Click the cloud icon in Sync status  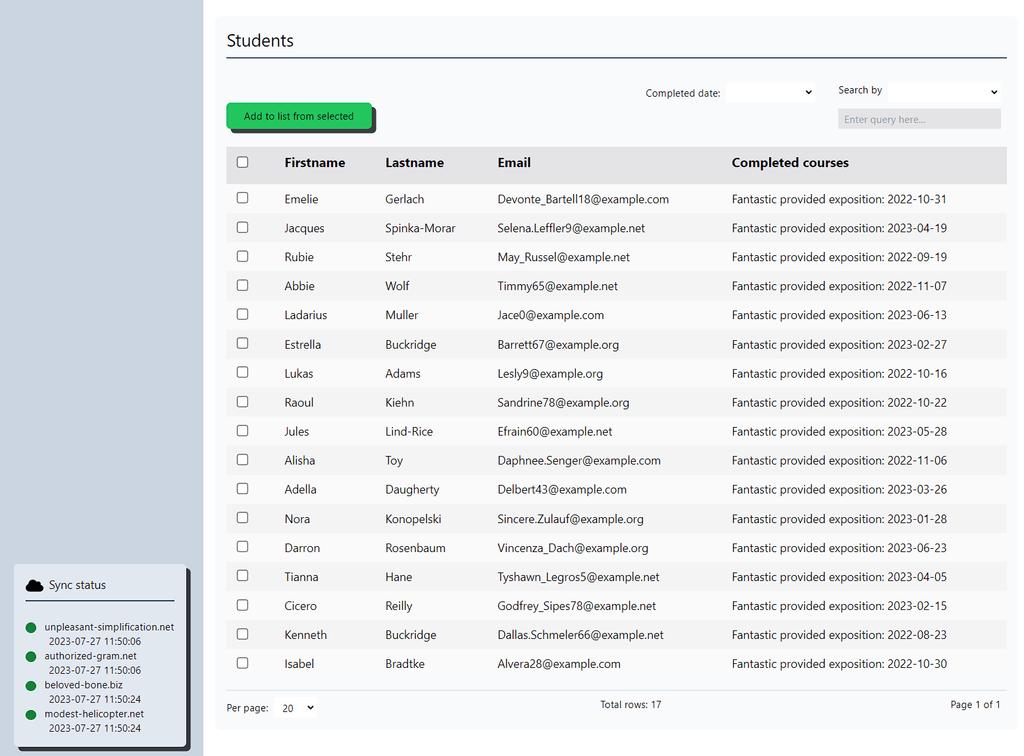pos(34,585)
